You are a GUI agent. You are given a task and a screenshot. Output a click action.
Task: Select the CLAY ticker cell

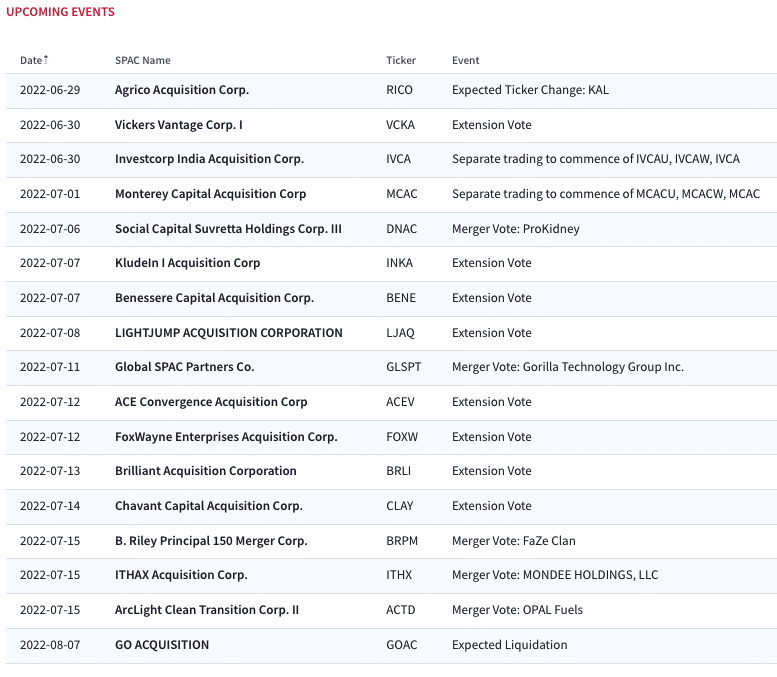coord(399,506)
